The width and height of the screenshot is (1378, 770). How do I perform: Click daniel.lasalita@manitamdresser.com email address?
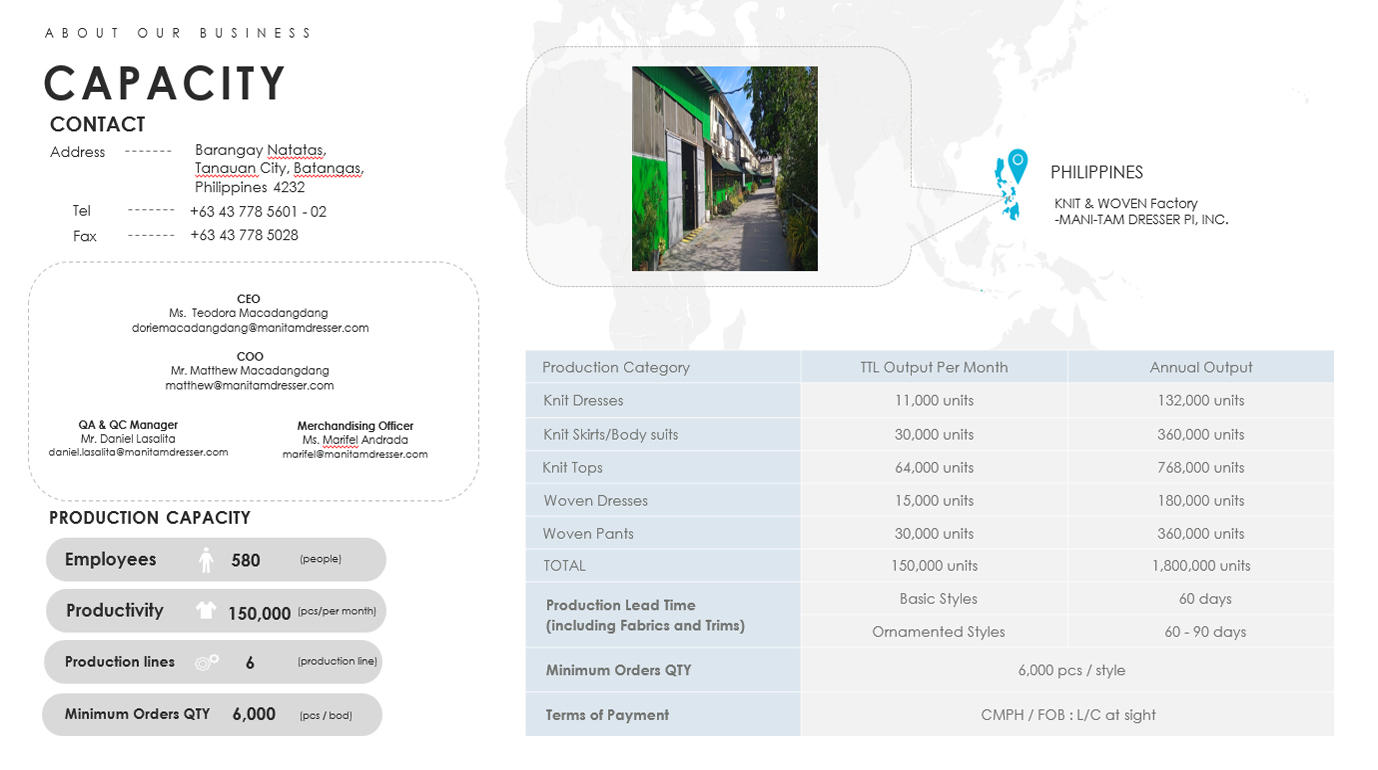(138, 452)
